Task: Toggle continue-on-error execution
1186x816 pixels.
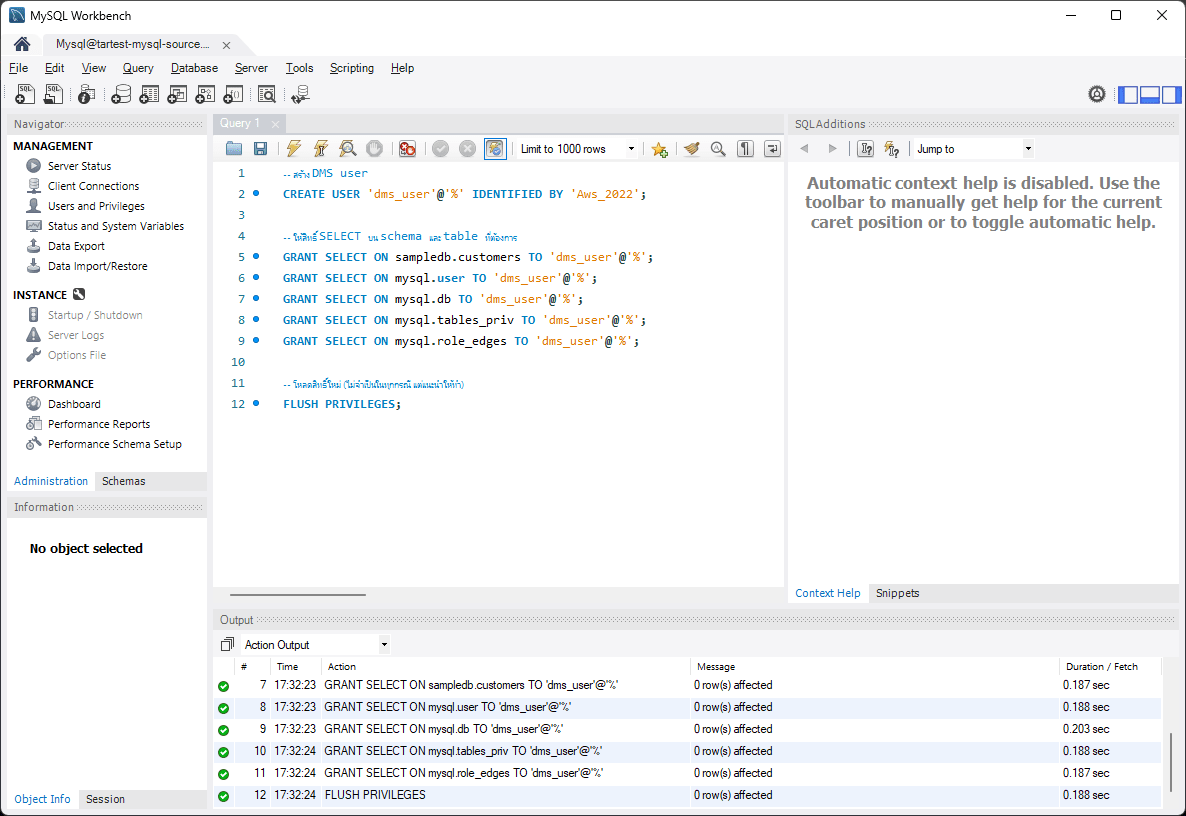Action: point(407,149)
